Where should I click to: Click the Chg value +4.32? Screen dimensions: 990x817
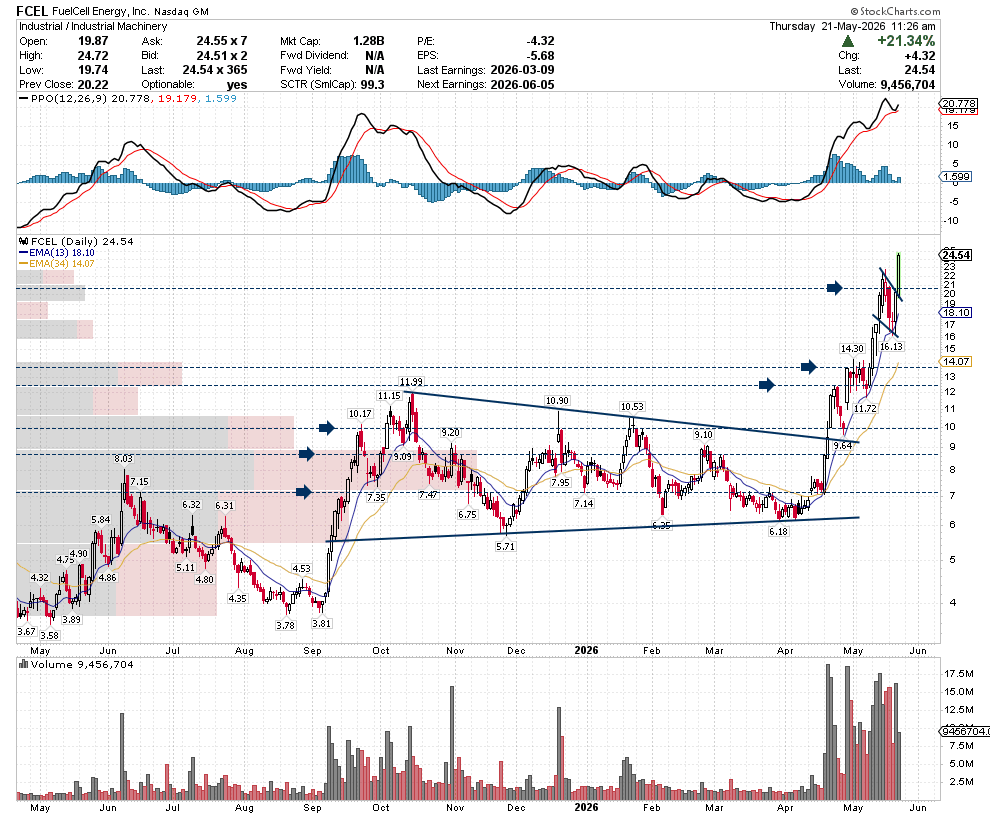click(919, 56)
